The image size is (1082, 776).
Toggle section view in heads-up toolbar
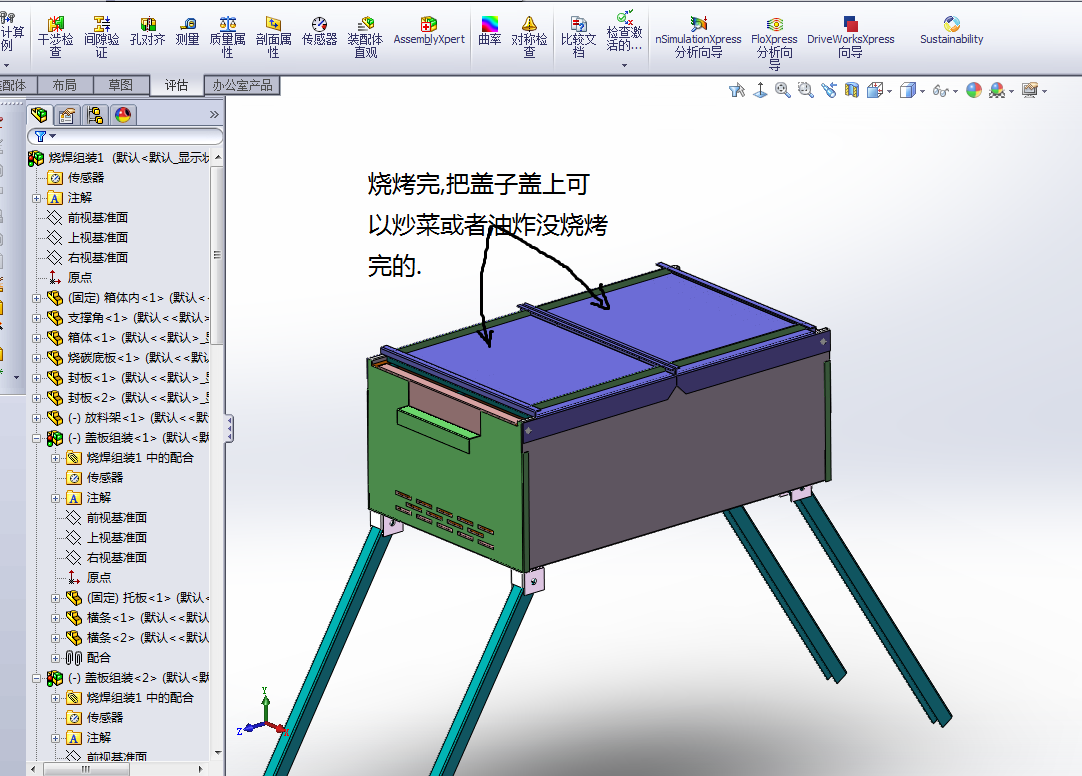pos(852,90)
